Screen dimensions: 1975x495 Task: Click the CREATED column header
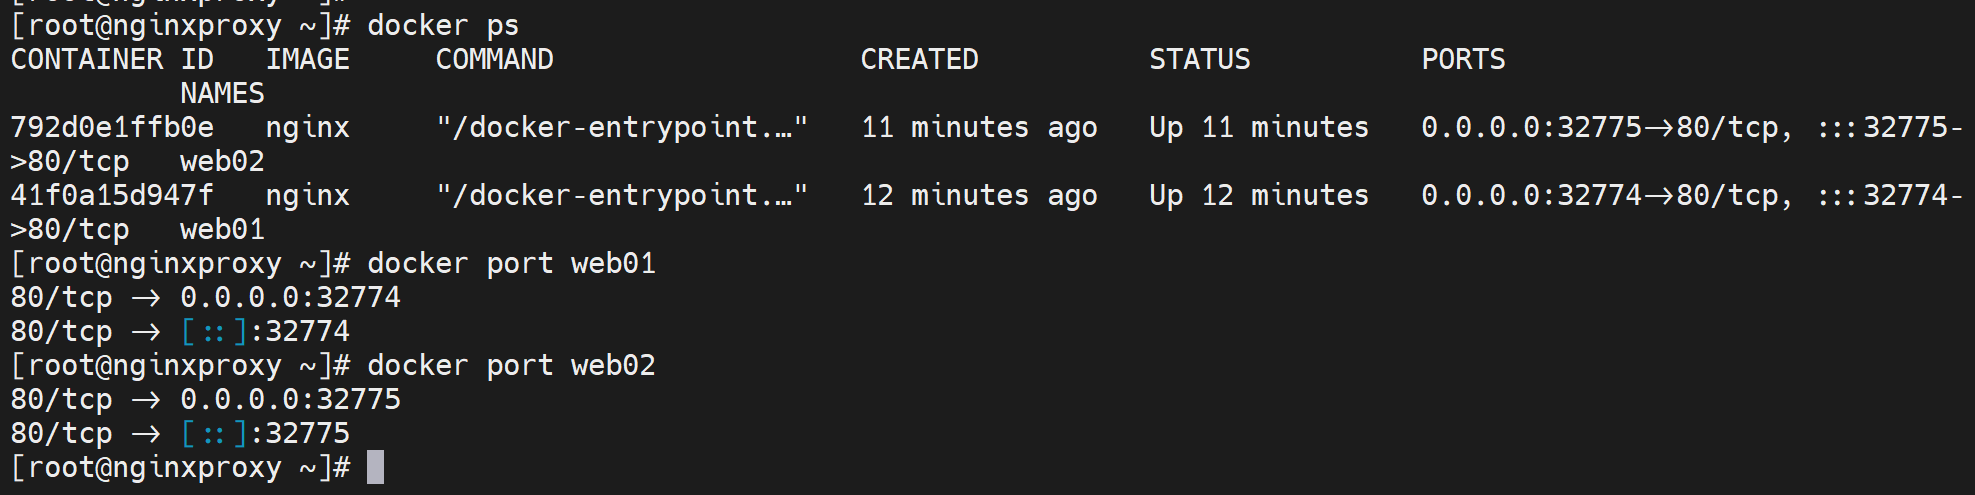(x=919, y=59)
